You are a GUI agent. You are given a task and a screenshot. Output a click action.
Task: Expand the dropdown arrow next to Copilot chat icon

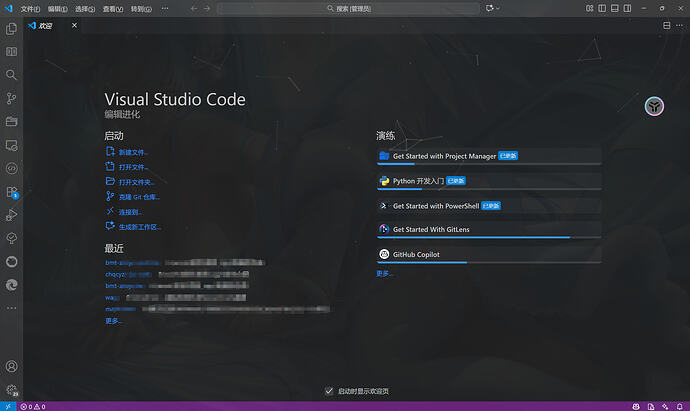click(x=498, y=8)
